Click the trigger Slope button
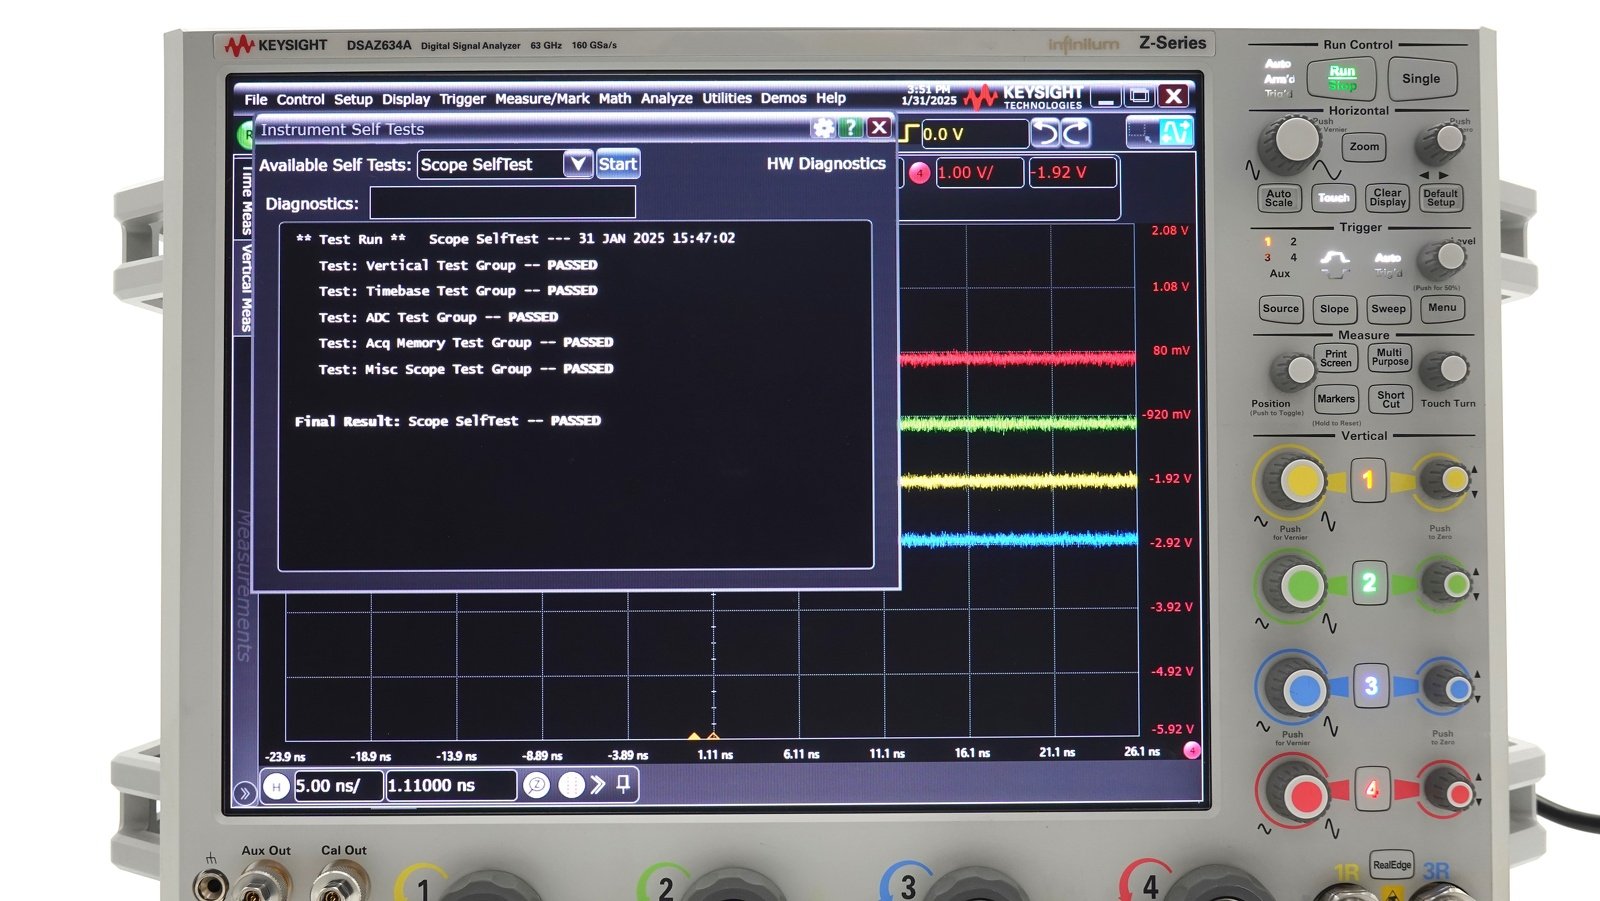 click(1335, 309)
